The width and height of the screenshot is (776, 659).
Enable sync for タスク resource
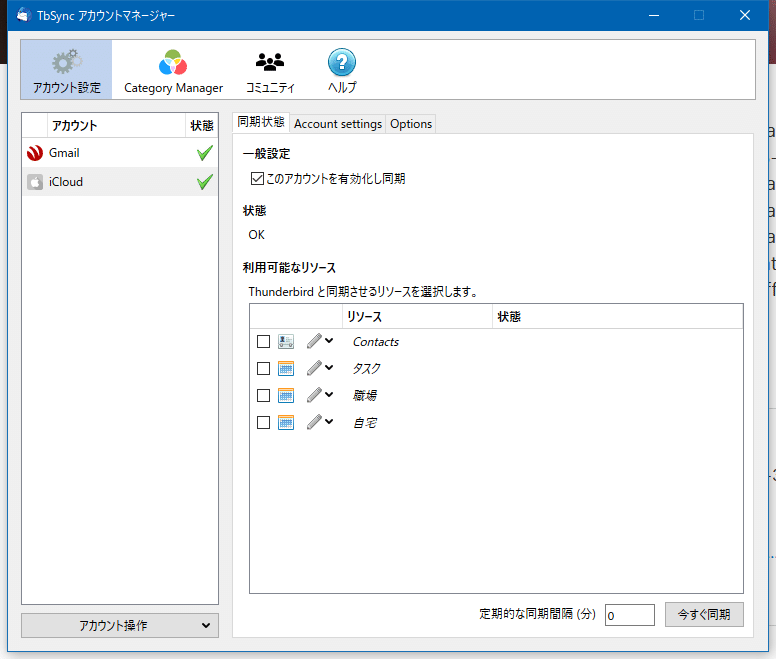(x=263, y=369)
